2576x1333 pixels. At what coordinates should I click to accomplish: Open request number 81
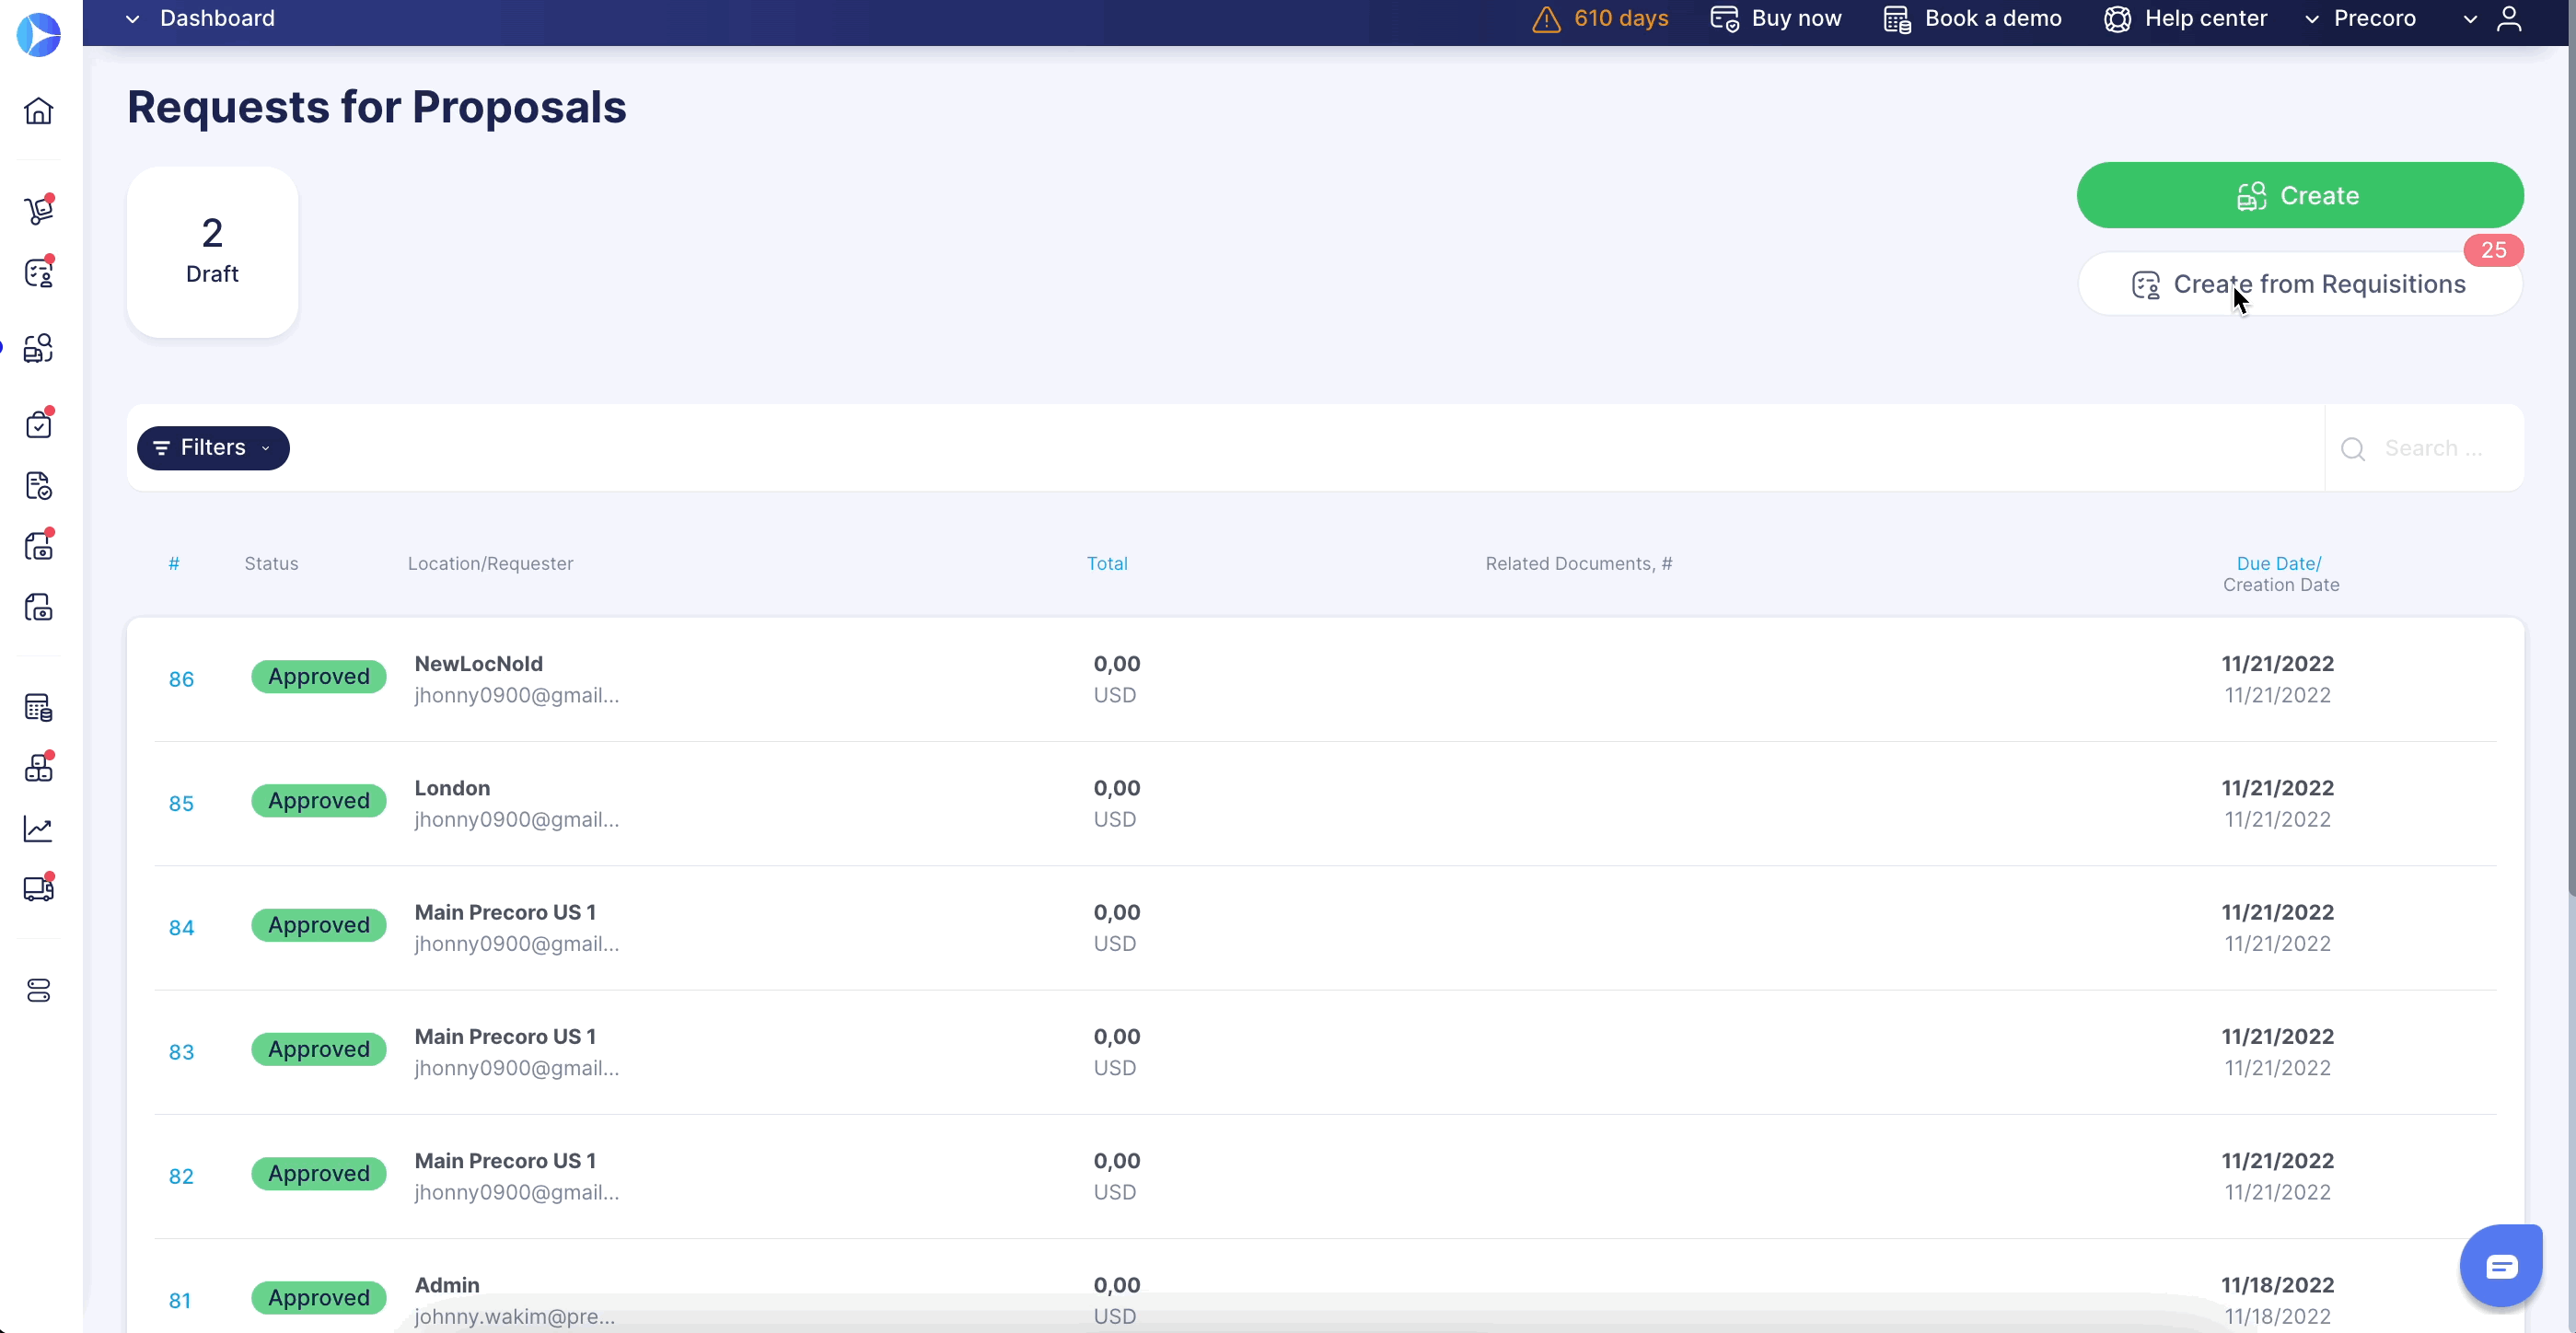pyautogui.click(x=180, y=1301)
